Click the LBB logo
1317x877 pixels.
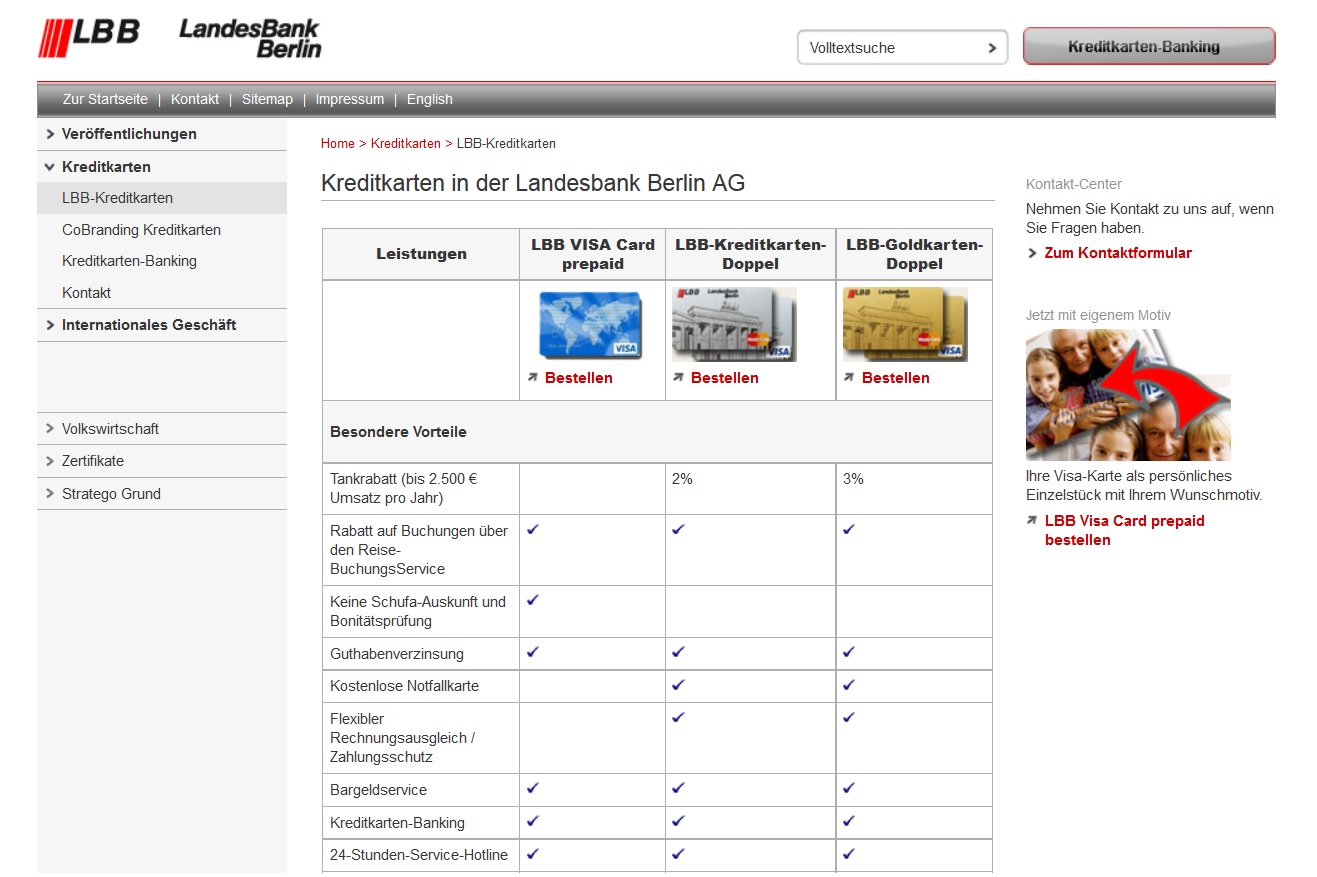coord(89,37)
